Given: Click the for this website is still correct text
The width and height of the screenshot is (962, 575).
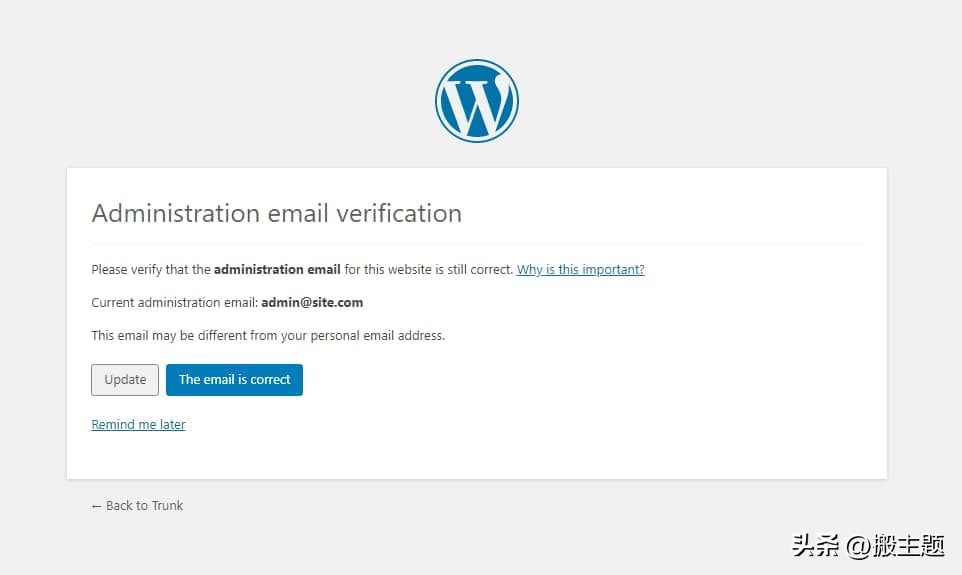Looking at the screenshot, I should pos(428,270).
